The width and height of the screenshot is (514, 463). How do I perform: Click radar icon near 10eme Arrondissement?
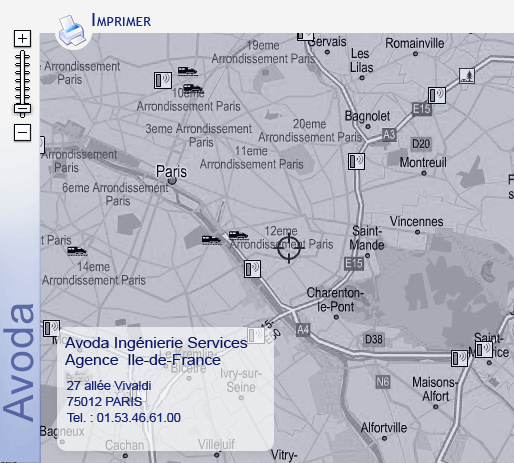(163, 80)
